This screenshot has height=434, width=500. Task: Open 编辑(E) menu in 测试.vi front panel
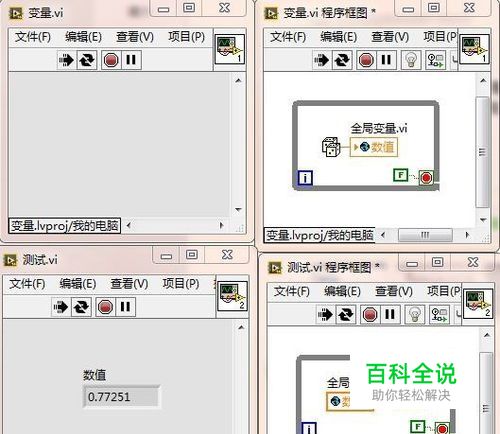coord(78,284)
